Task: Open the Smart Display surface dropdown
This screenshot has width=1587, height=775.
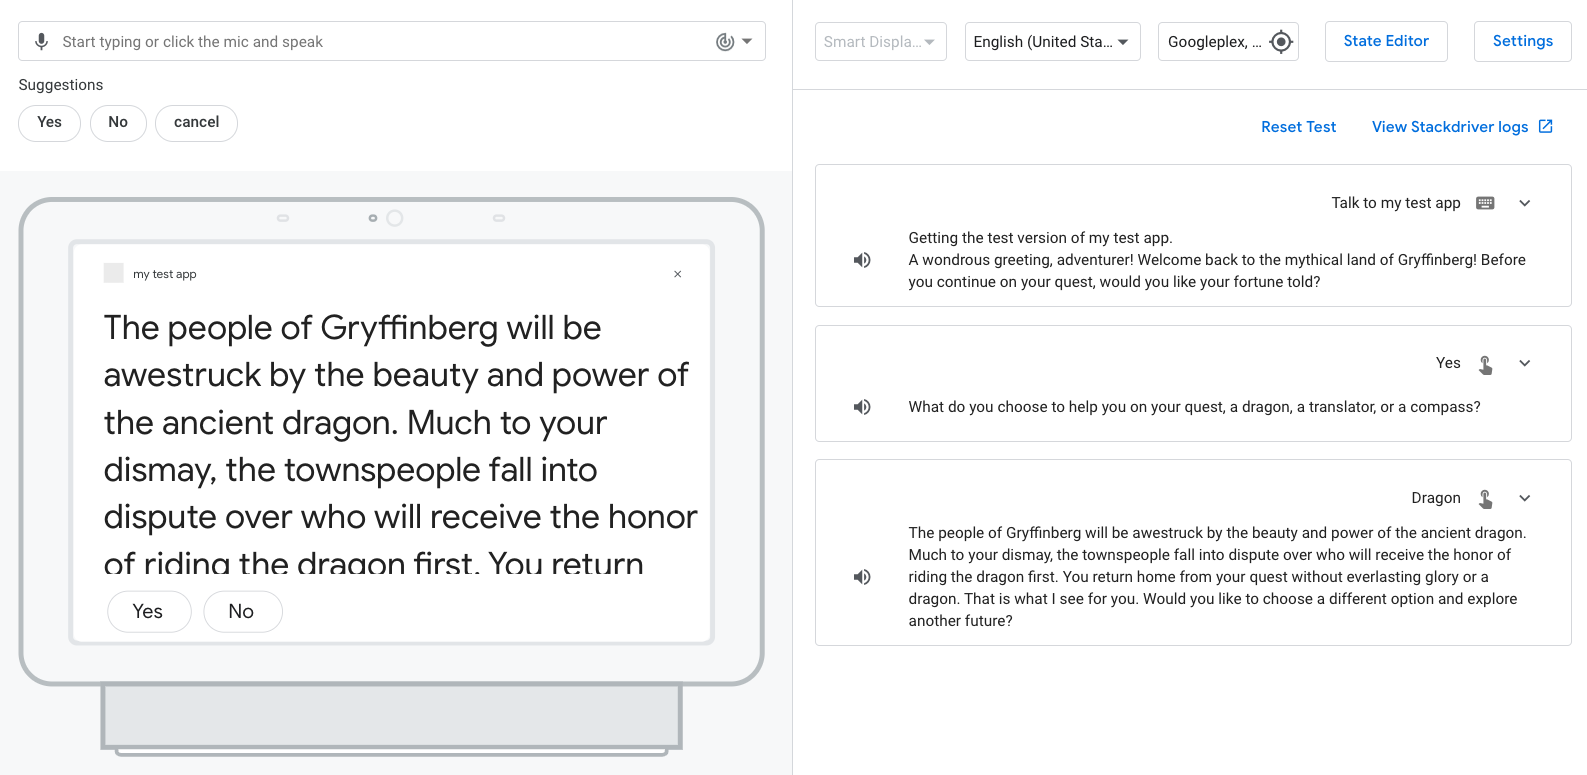Action: (x=880, y=42)
